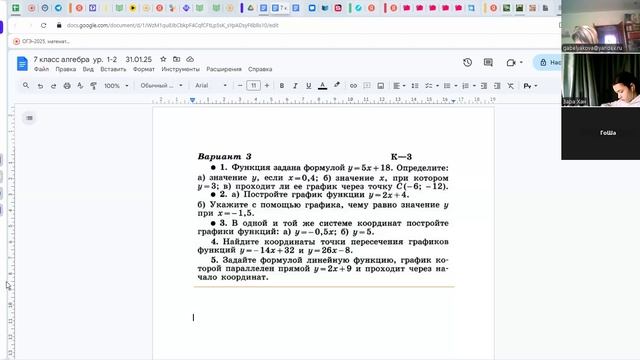Open the bulleted list dropdown
This screenshot has width=640, height=360.
click(x=450, y=86)
